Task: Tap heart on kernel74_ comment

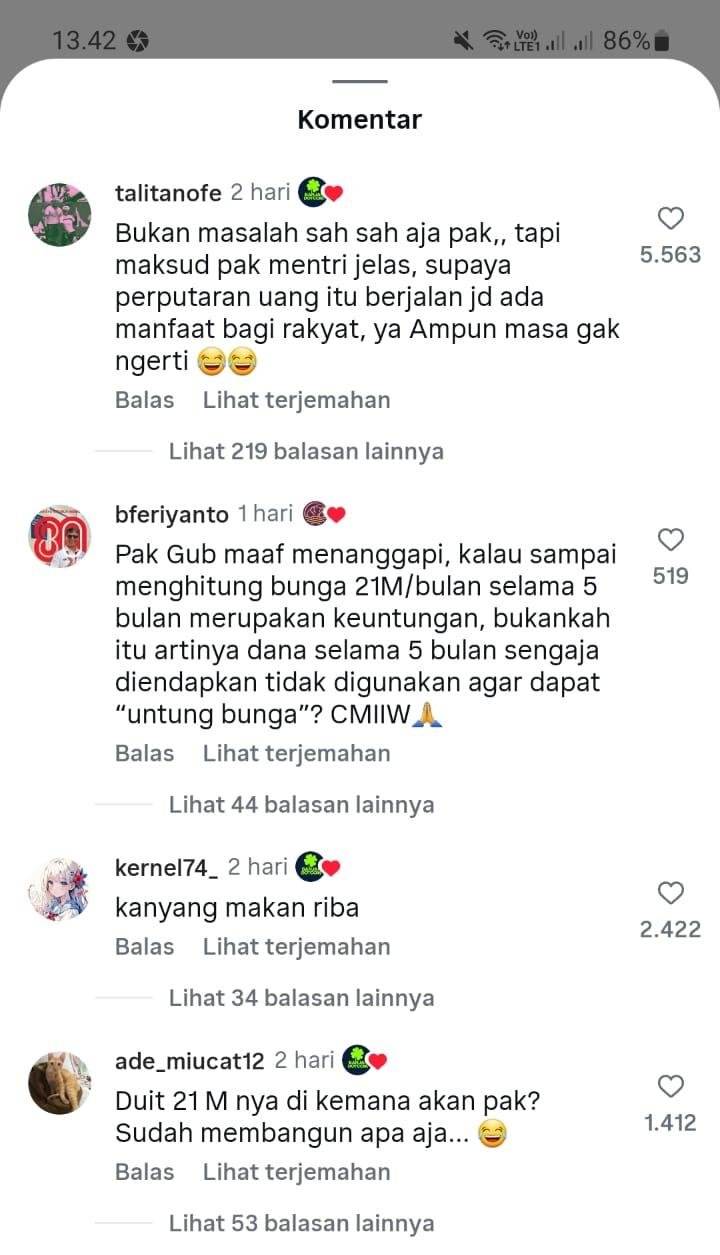Action: coord(670,893)
